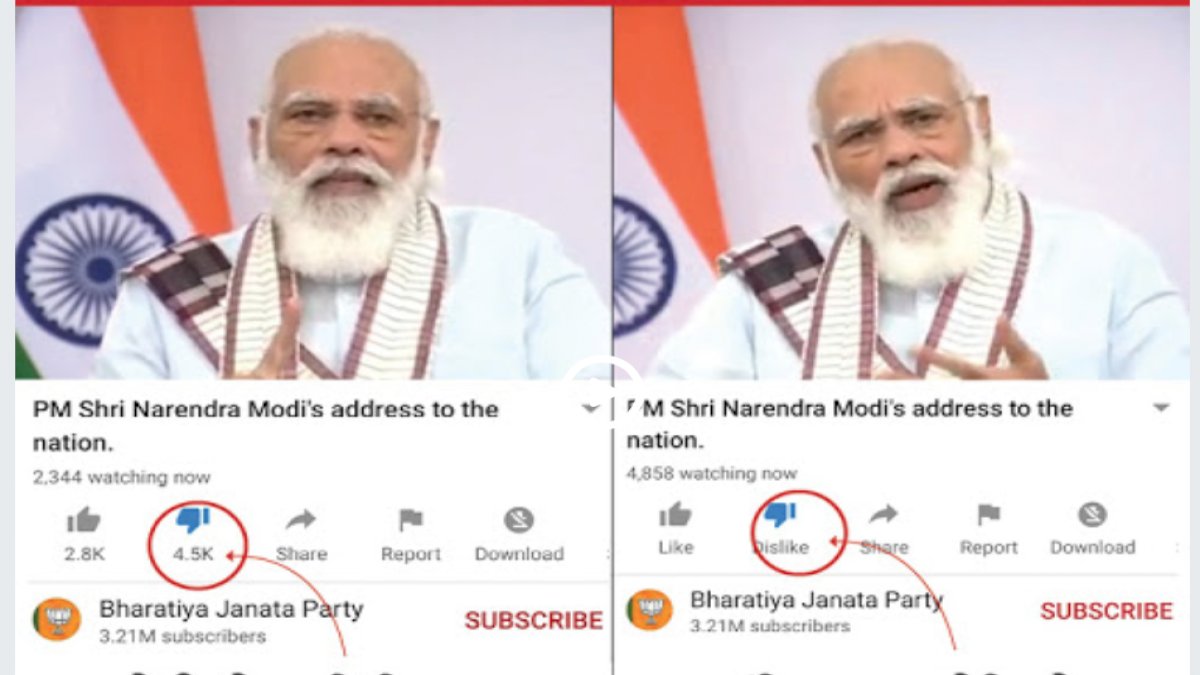
Task: Open BJP channel avatar in right panel
Action: tap(650, 609)
